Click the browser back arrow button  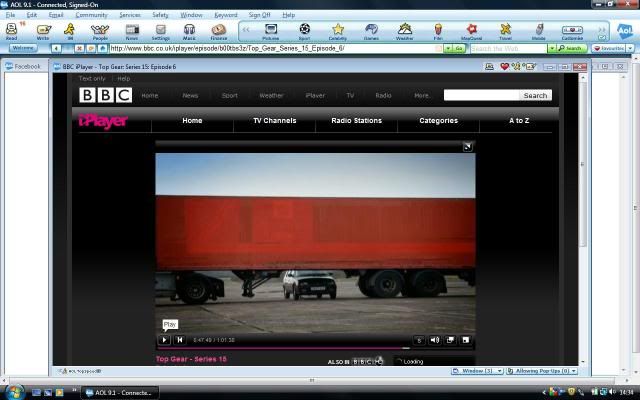[56, 49]
